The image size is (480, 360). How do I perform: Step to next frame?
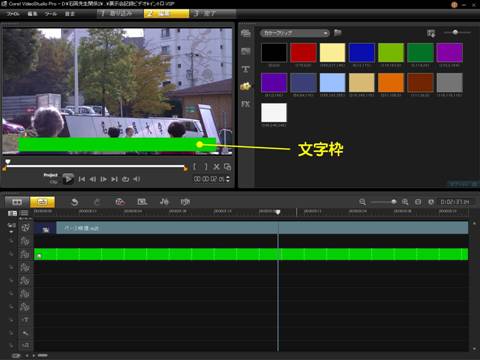pos(104,179)
